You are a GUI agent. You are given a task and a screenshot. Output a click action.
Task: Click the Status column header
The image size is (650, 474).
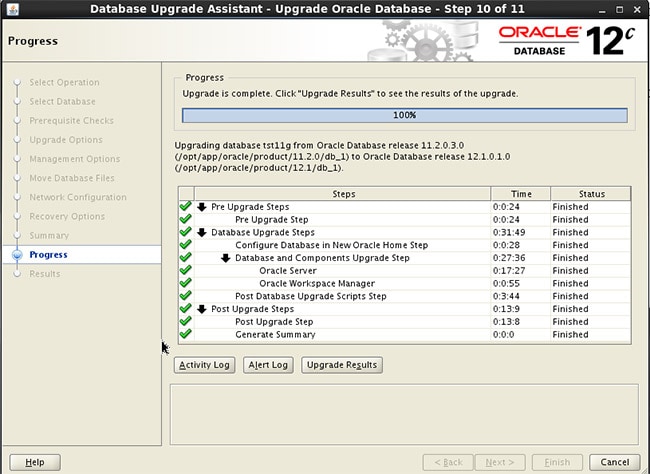click(591, 194)
